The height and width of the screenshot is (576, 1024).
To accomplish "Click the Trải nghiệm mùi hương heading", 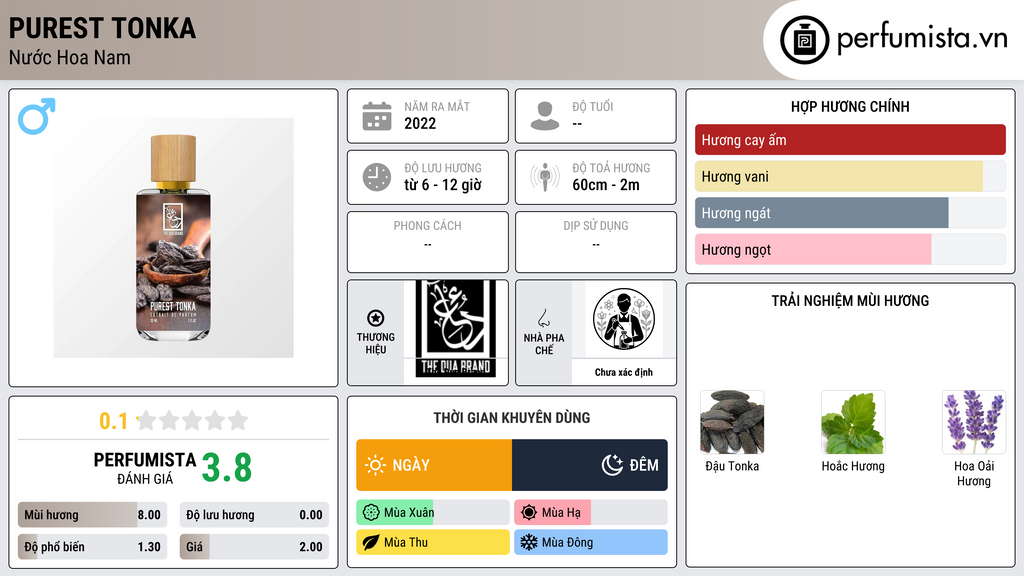I will [850, 301].
